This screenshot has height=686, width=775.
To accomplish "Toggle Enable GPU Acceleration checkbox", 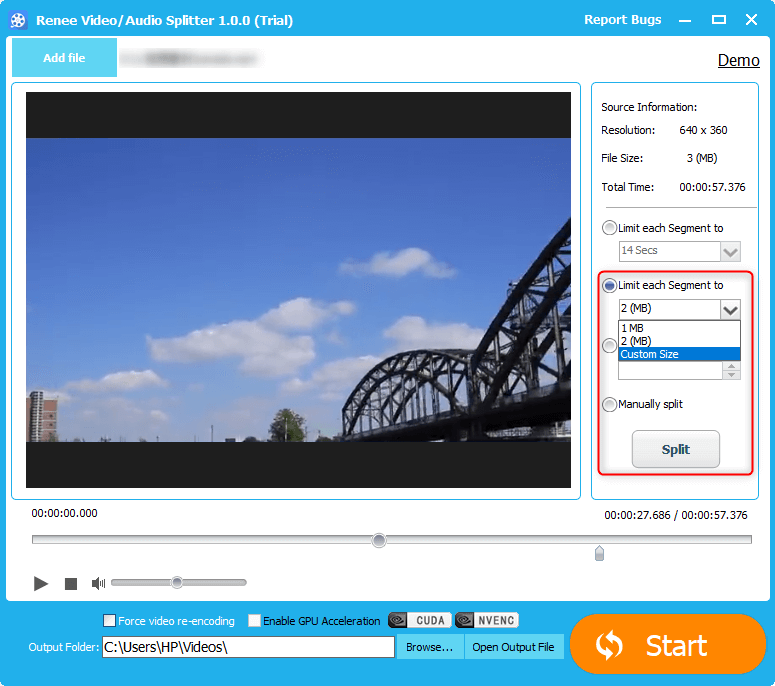I will coord(255,621).
